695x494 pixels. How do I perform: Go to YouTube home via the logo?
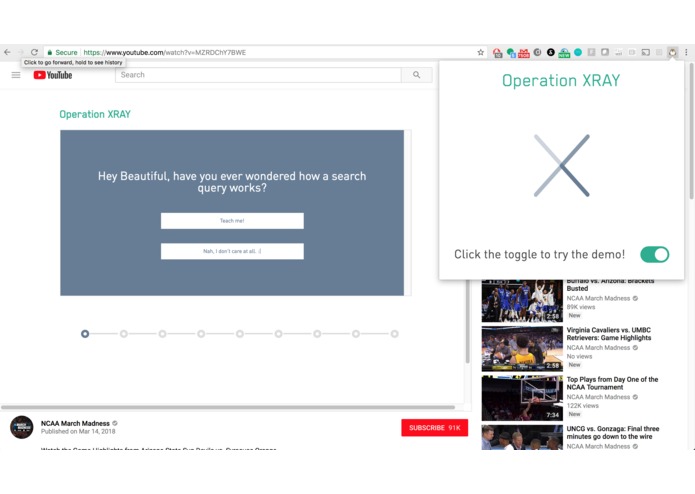53,75
